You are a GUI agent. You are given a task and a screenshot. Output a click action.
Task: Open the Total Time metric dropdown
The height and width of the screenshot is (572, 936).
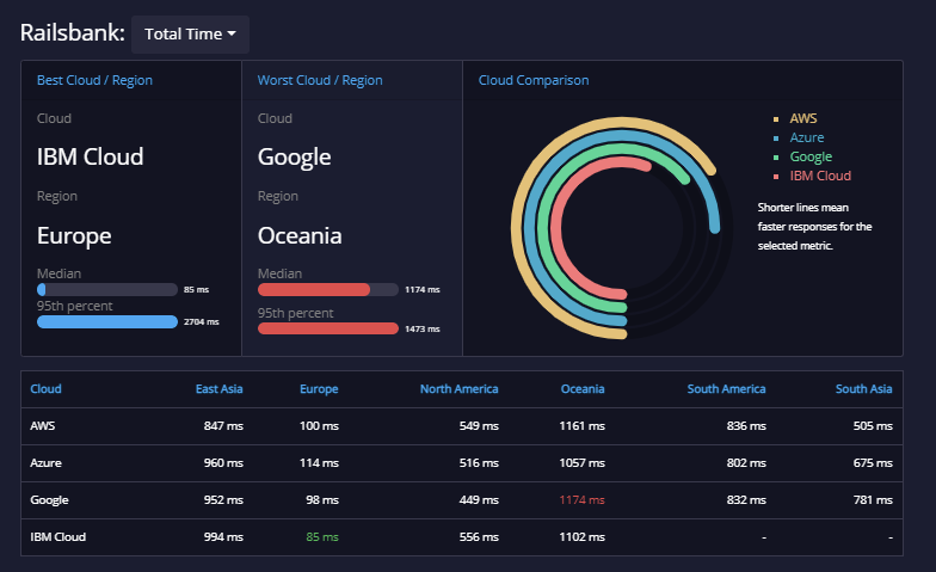190,35
